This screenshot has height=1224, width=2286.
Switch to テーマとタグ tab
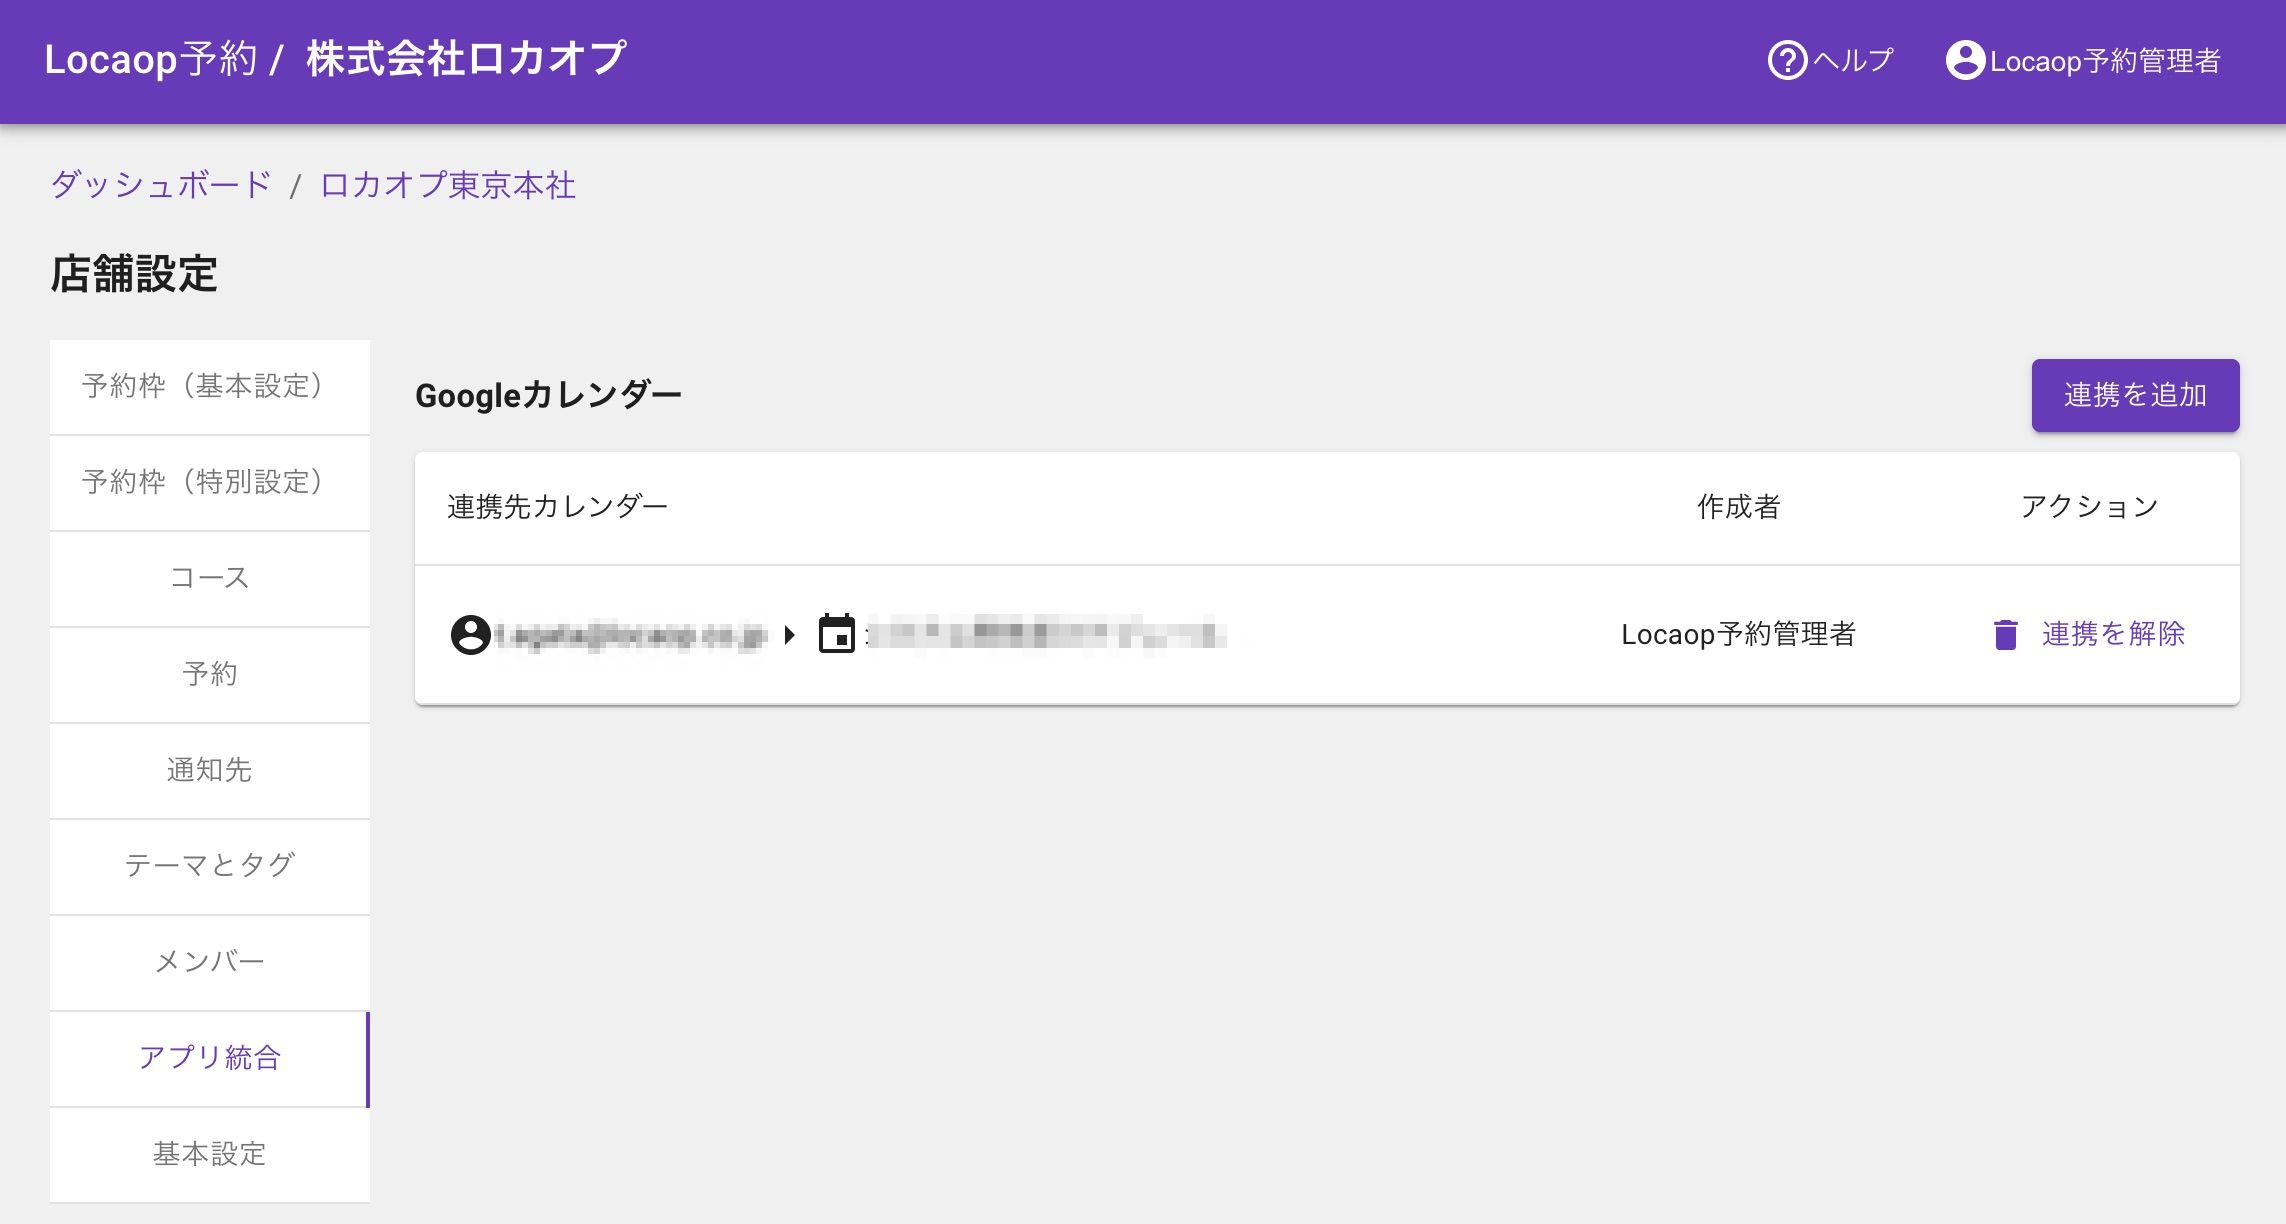click(x=210, y=866)
